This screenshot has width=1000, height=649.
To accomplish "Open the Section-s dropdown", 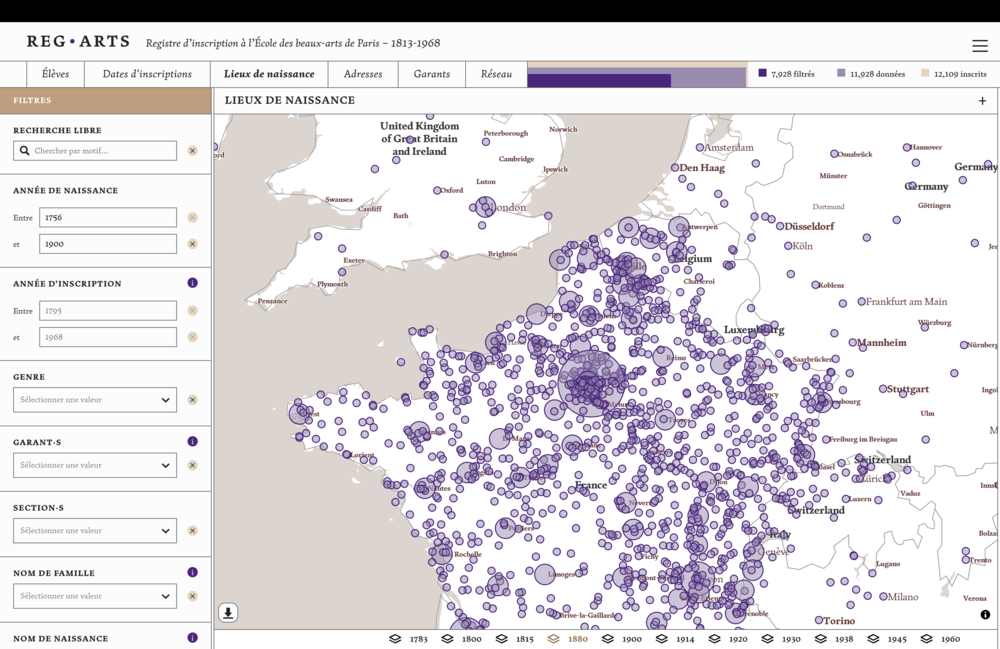I will coord(95,530).
